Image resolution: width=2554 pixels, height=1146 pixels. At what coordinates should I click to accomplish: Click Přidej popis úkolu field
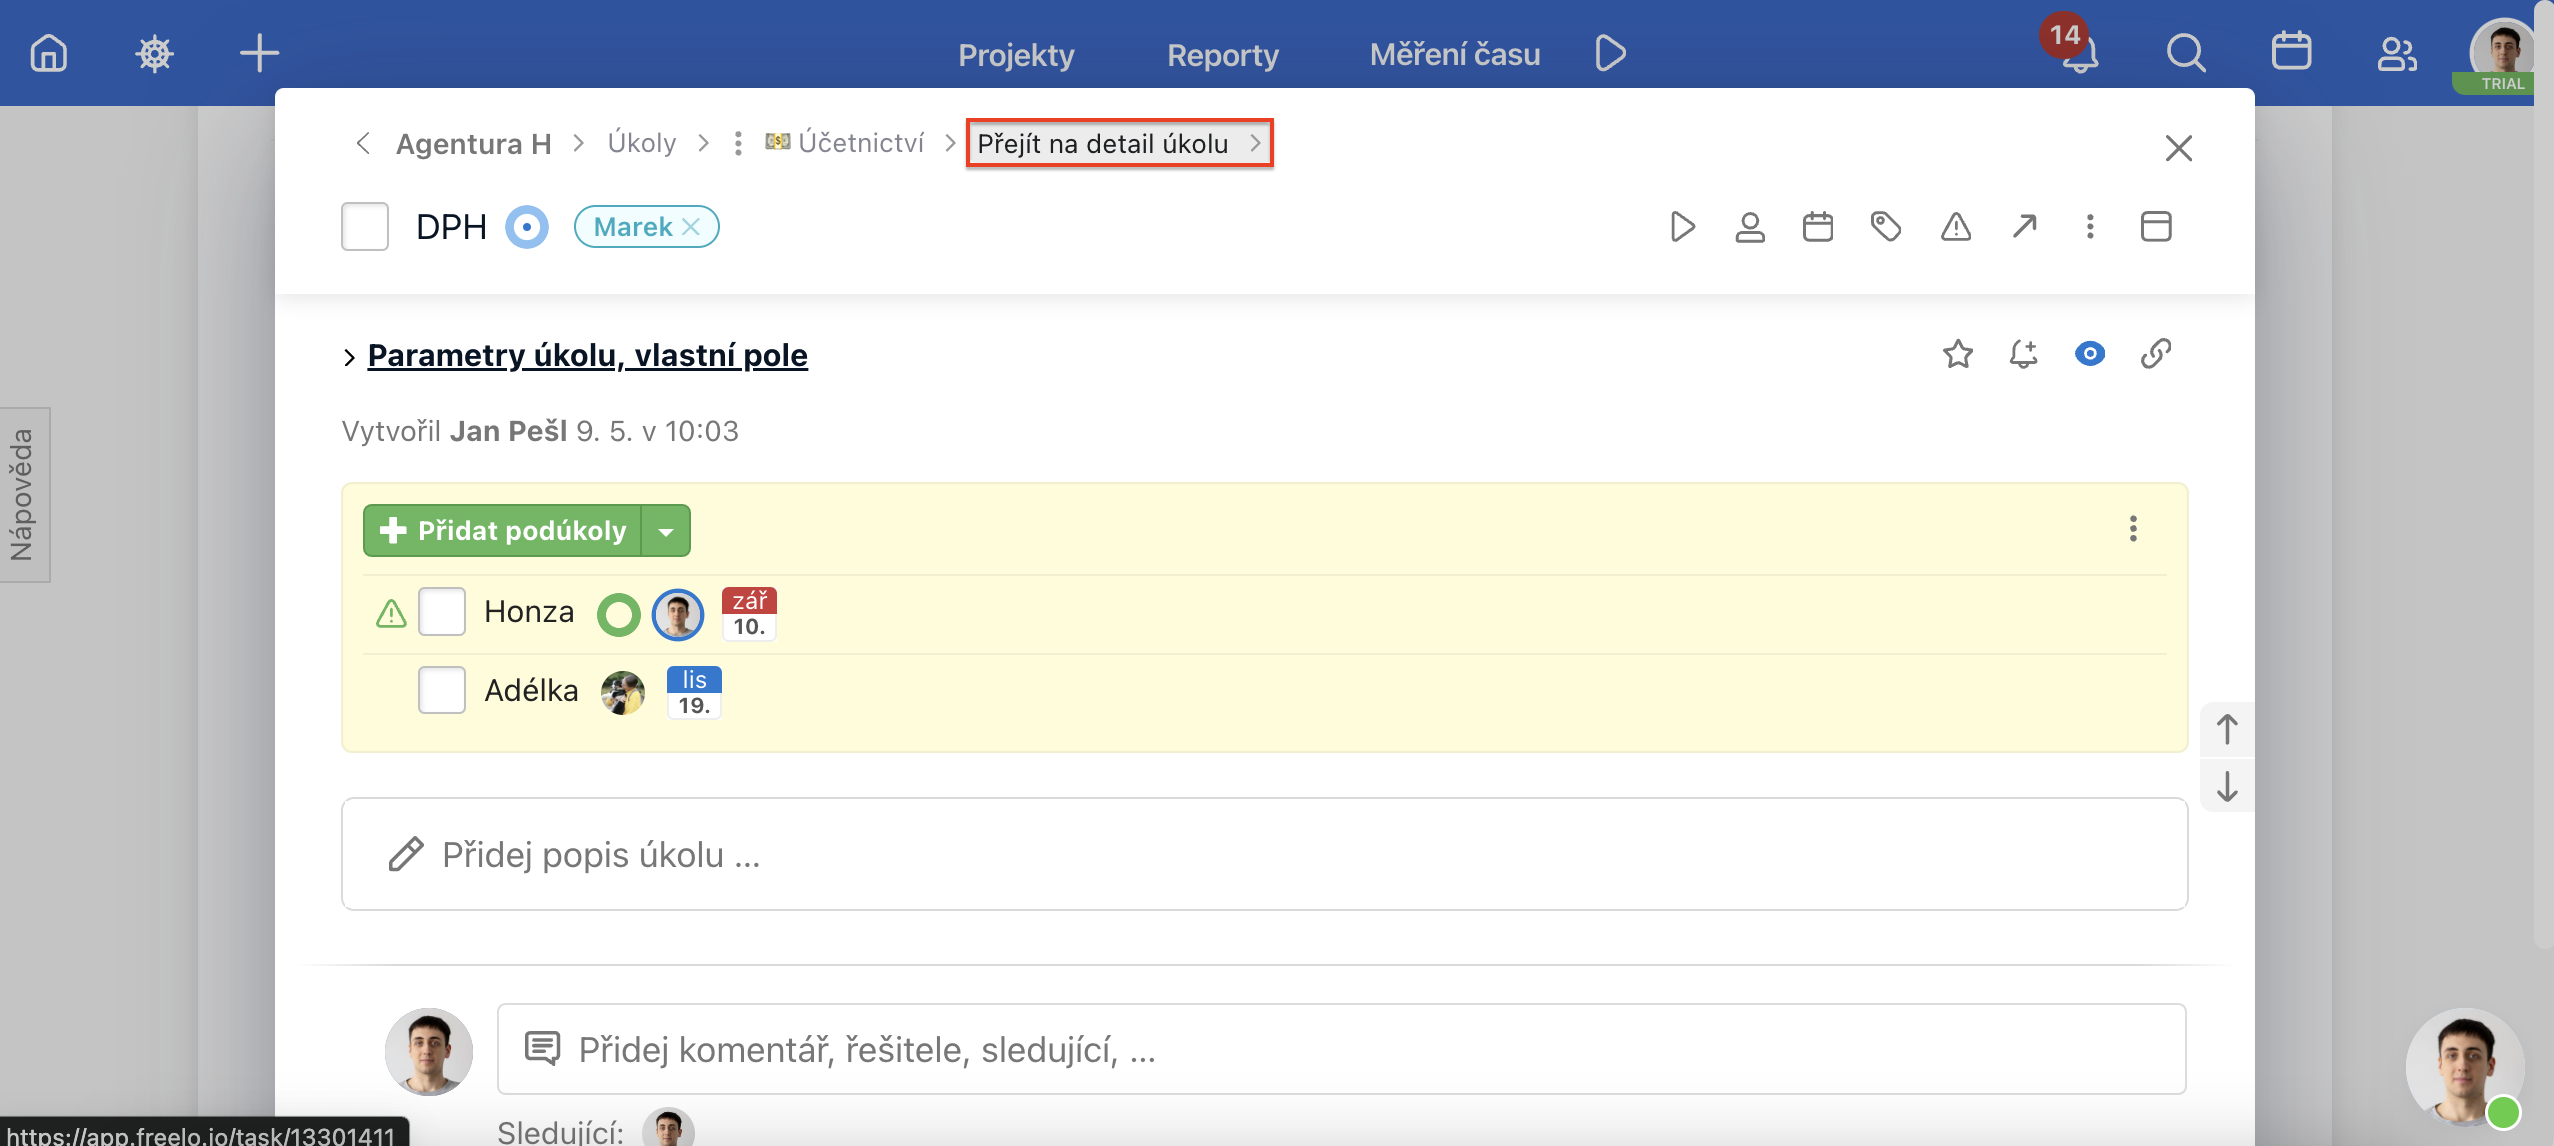coord(1264,854)
